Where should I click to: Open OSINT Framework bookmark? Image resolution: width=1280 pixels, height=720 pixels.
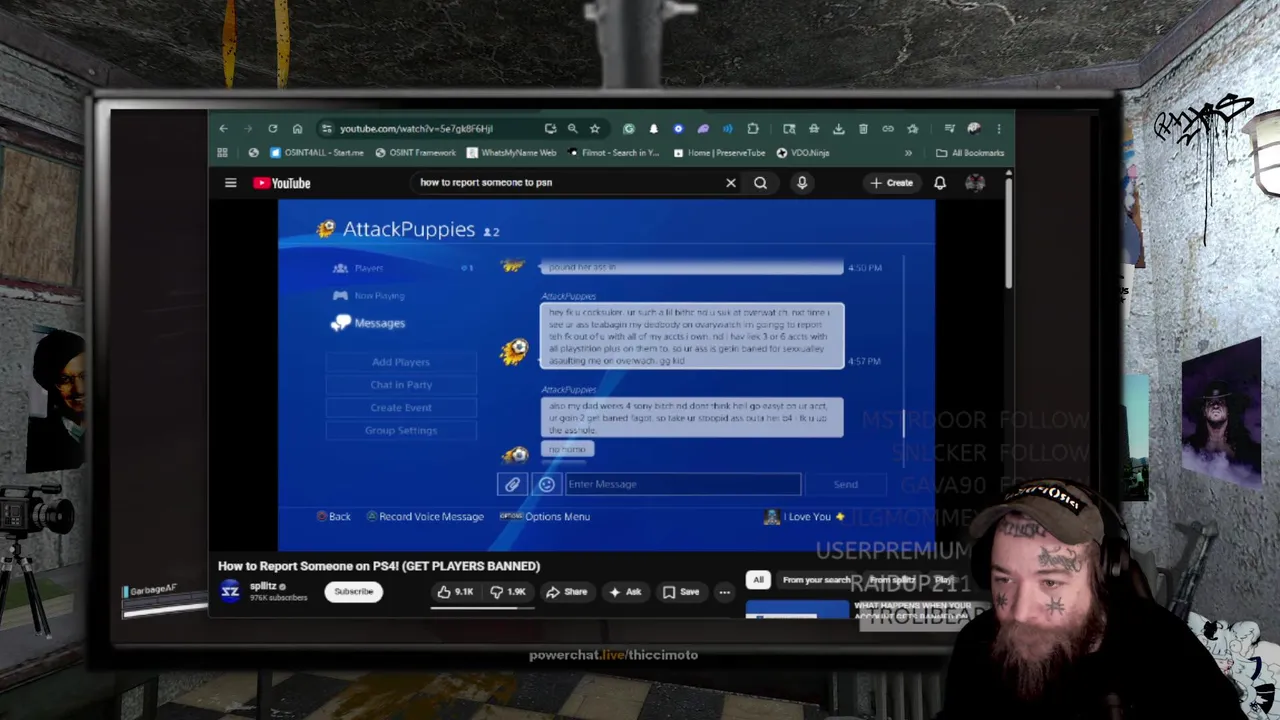tap(415, 153)
